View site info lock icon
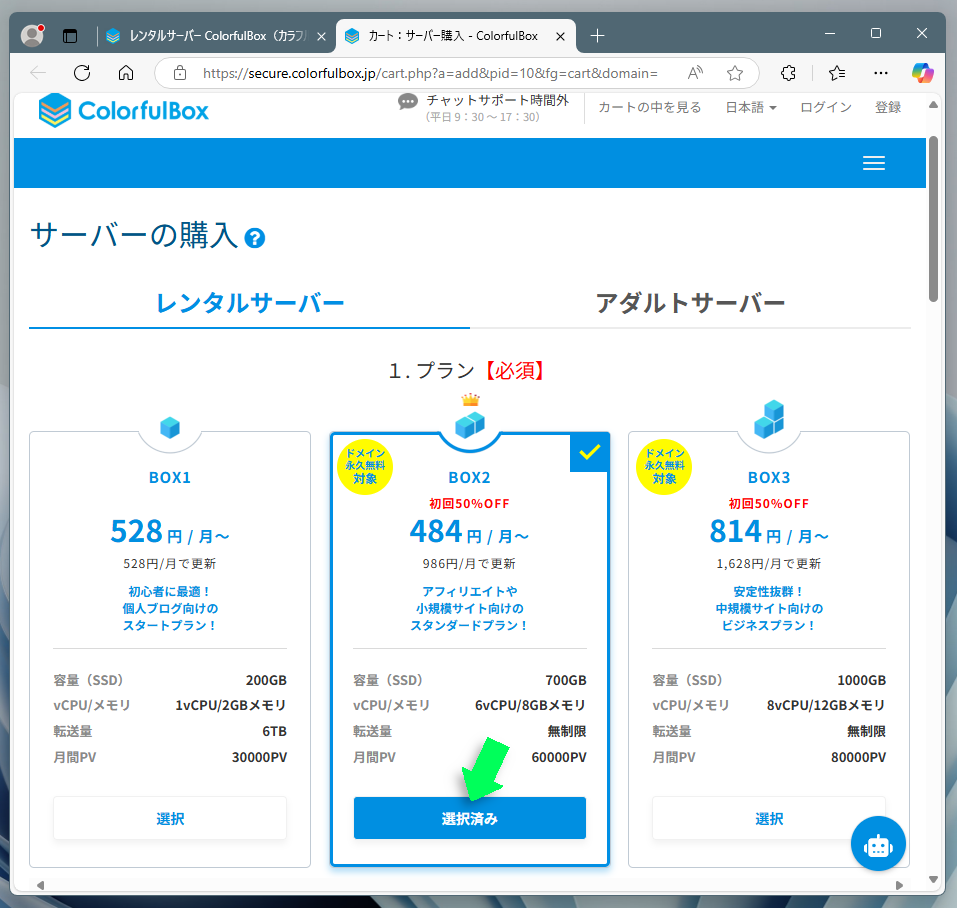 [x=179, y=73]
